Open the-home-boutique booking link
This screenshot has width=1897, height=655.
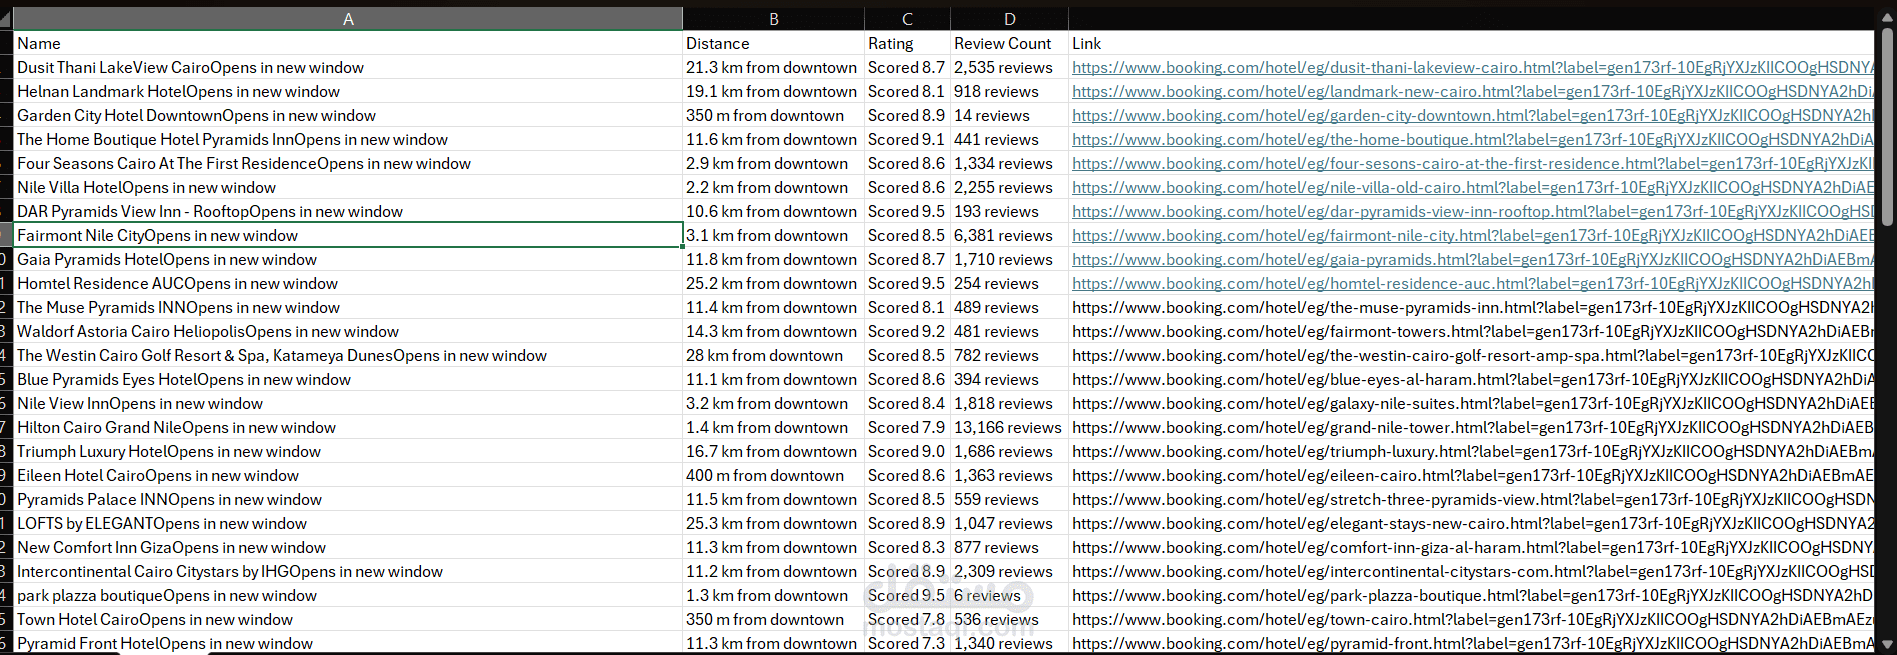coord(1472,140)
